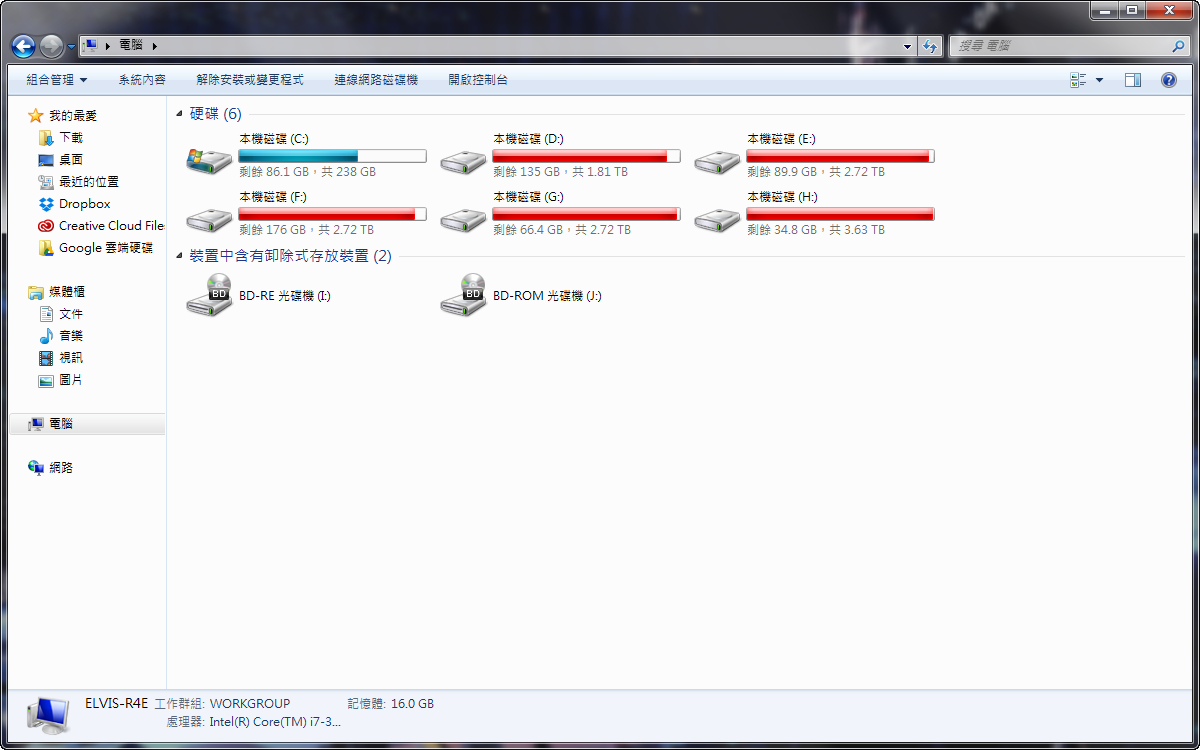Click 系統內容 in the toolbar

point(142,79)
